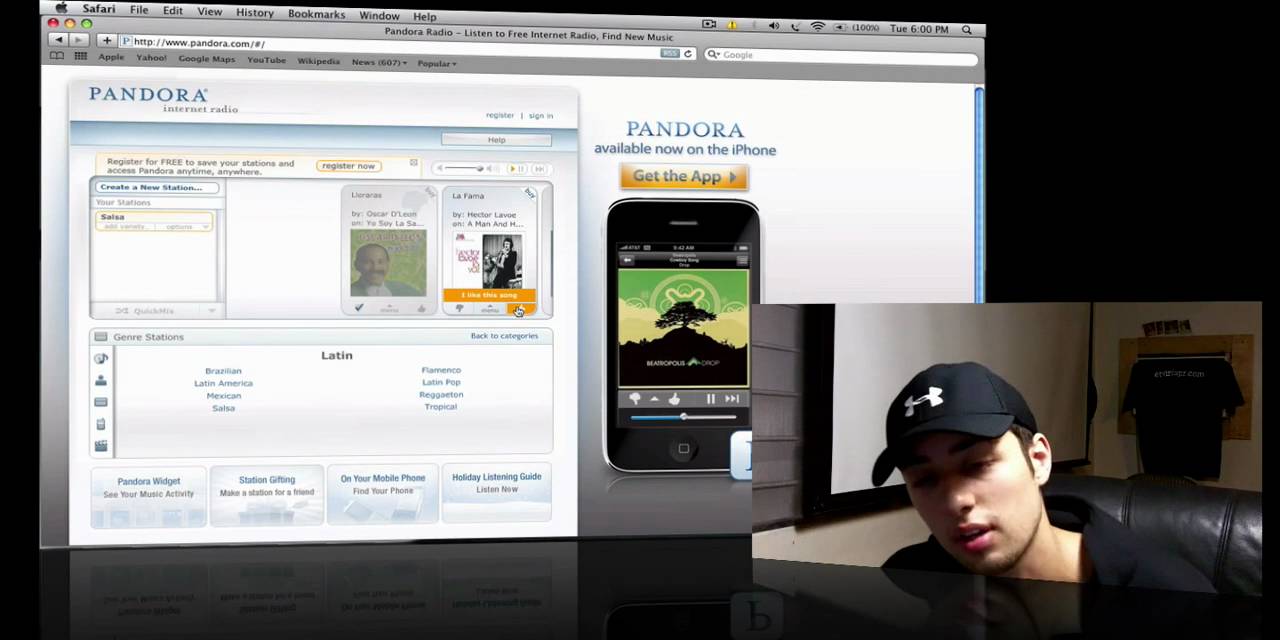Open the Safari menu
The height and width of the screenshot is (640, 1280).
(x=98, y=10)
